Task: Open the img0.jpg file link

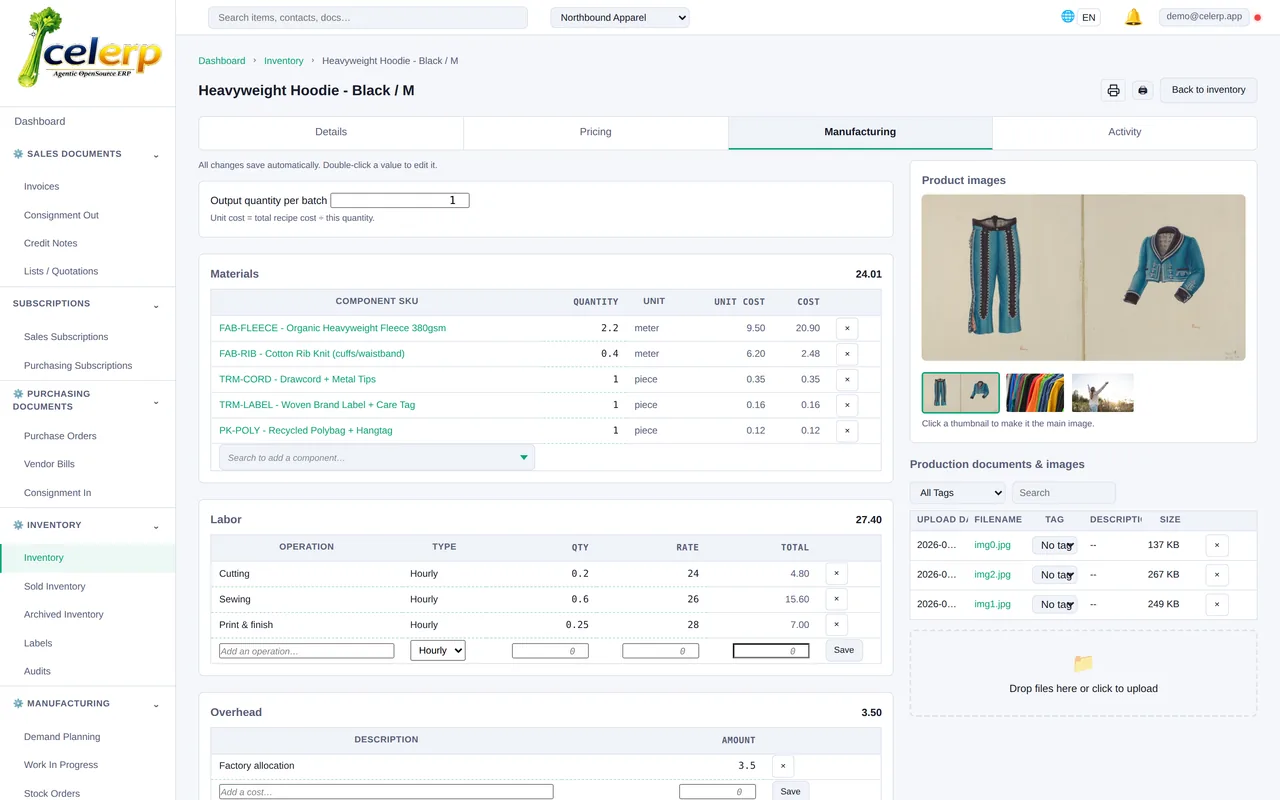Action: pyautogui.click(x=992, y=545)
